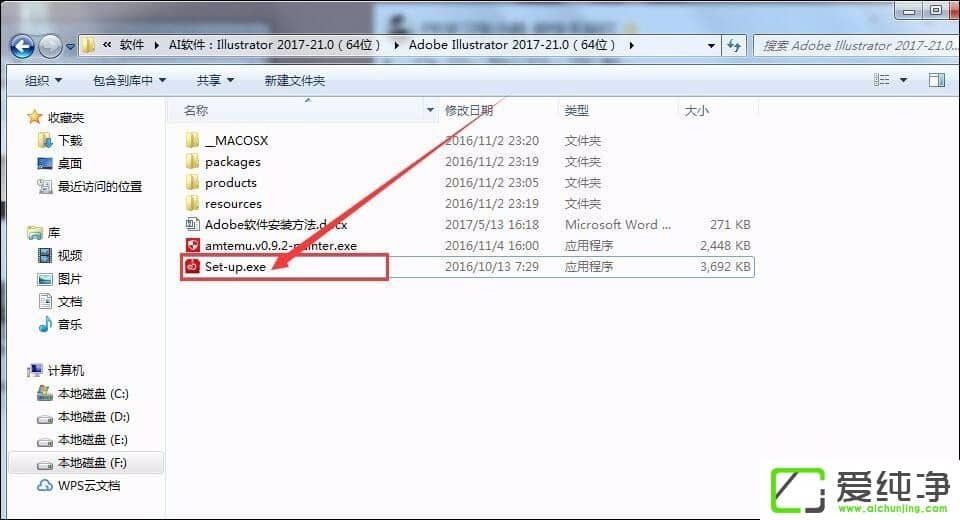This screenshot has width=960, height=520.
Task: Select the amtemu.v0.9.2 exe file icon
Action: 192,245
